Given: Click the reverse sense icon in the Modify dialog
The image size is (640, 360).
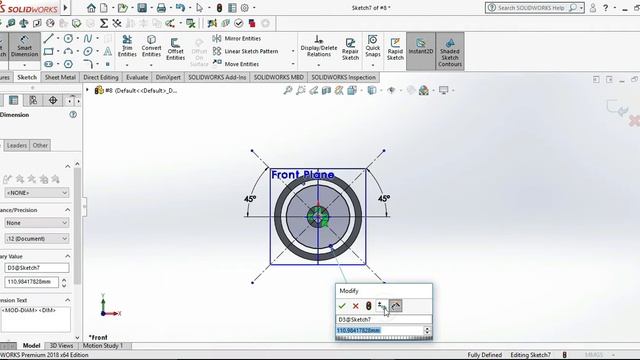Looking at the screenshot, I should (382, 306).
